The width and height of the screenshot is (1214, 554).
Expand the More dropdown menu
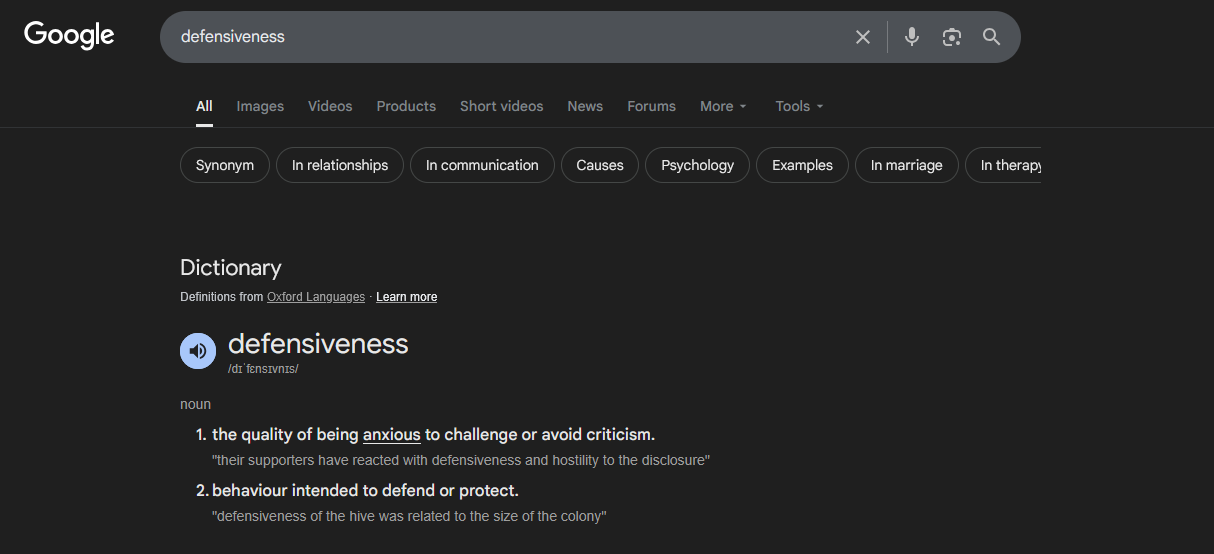723,106
